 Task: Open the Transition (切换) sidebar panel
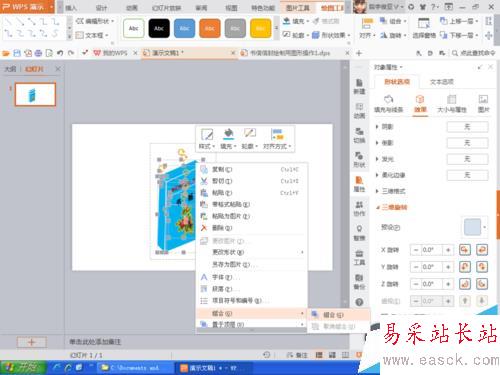pyautogui.click(x=359, y=135)
